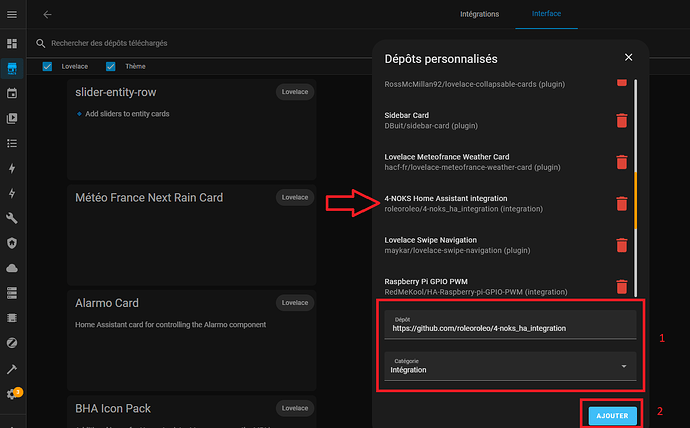Delete Lovelace Meteofrance Weather Card repository
690x428 pixels.
tap(621, 162)
